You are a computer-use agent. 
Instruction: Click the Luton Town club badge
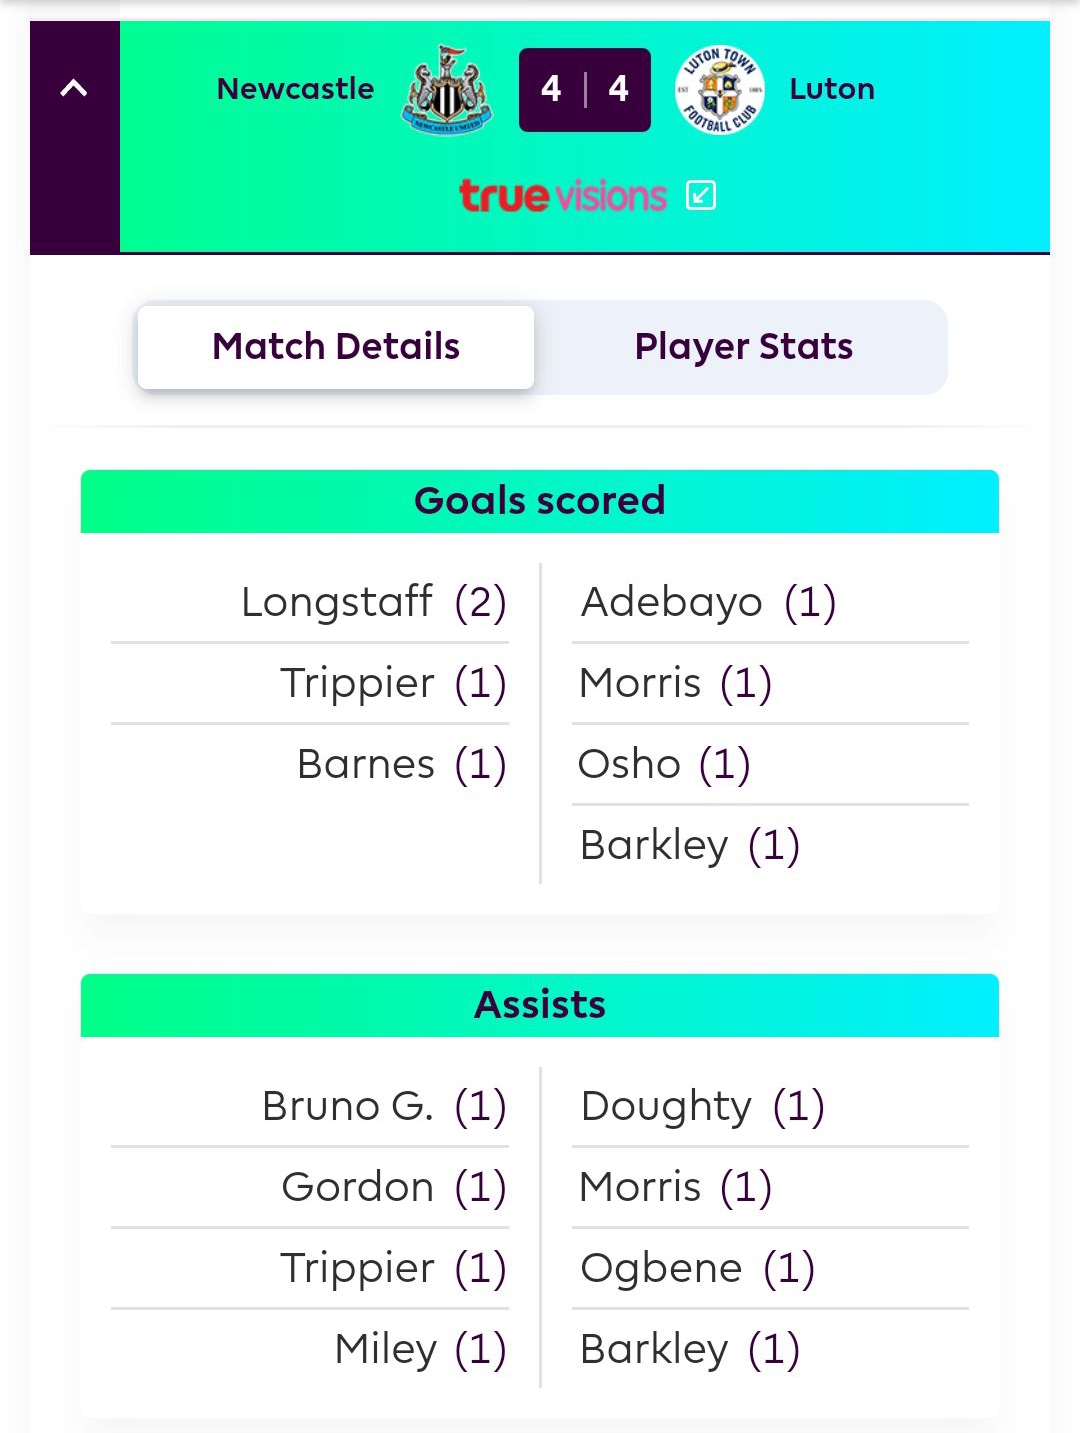[720, 90]
